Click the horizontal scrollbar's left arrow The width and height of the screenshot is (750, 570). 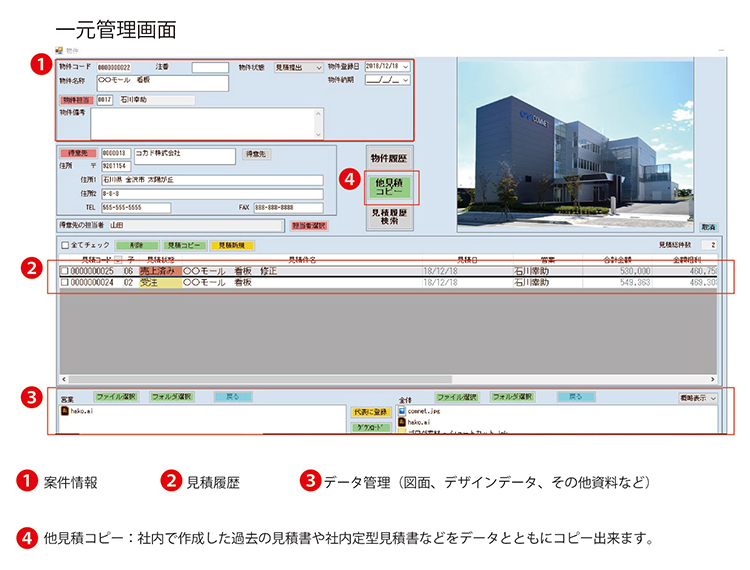(x=64, y=379)
